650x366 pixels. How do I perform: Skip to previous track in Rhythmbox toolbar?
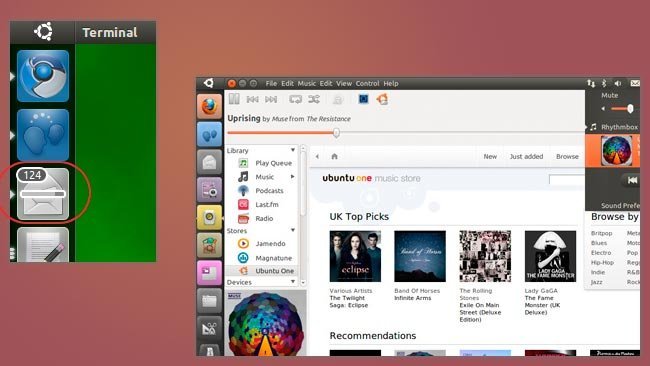coord(252,99)
